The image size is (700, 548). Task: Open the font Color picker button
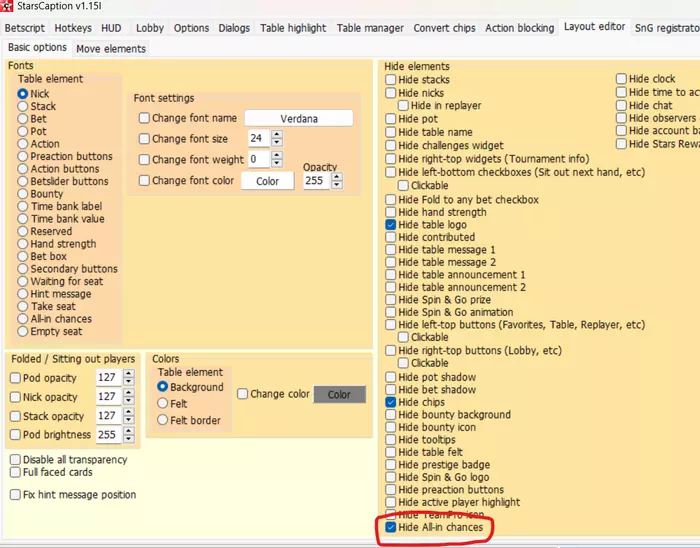[x=267, y=181]
